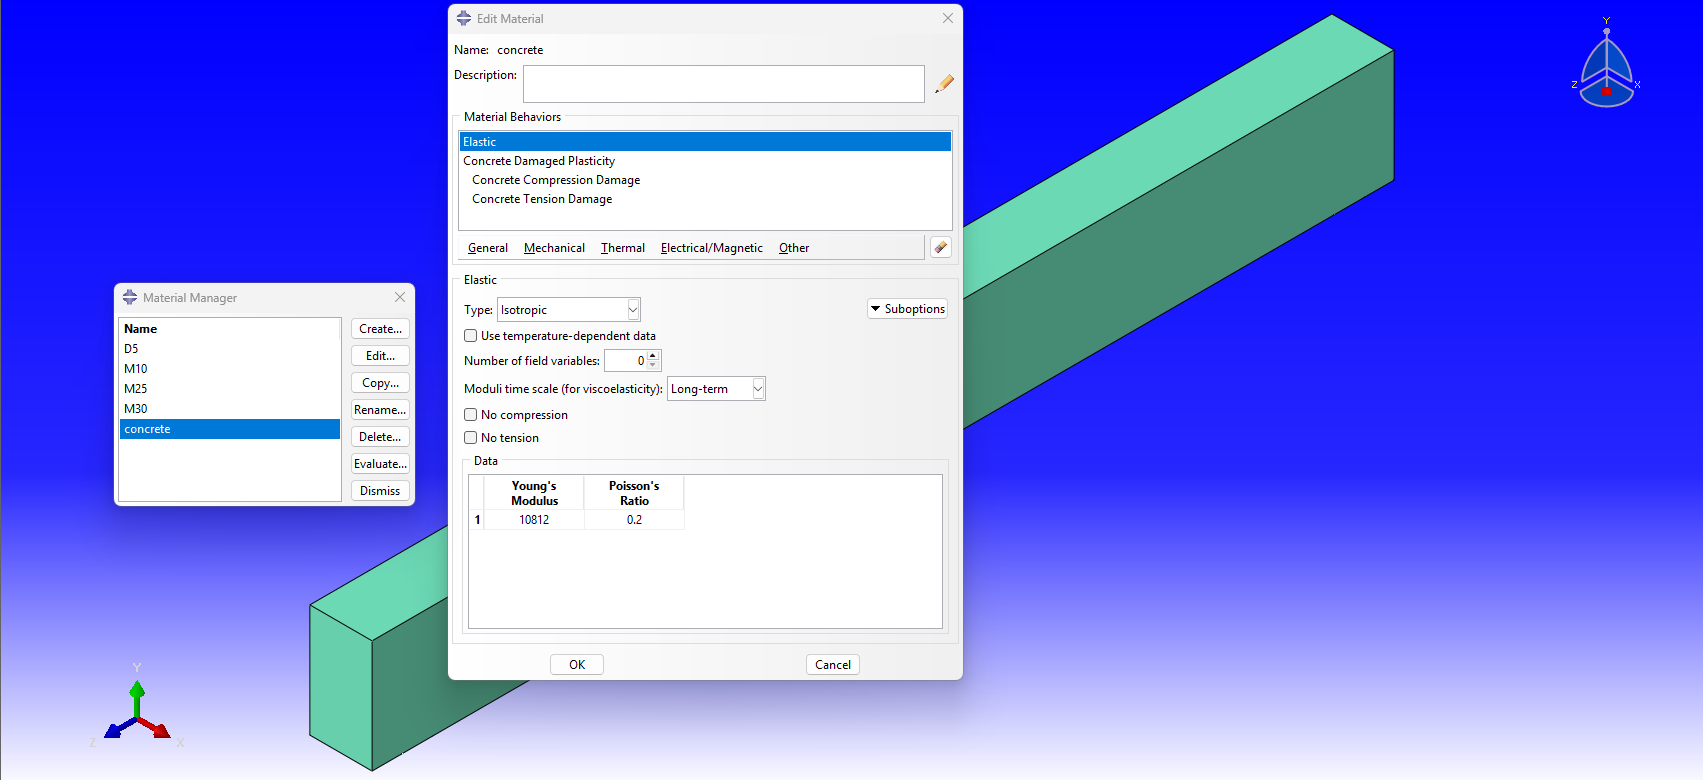Viewport: 1703px width, 780px height.
Task: Click the delete behavior eraser icon
Action: click(940, 247)
